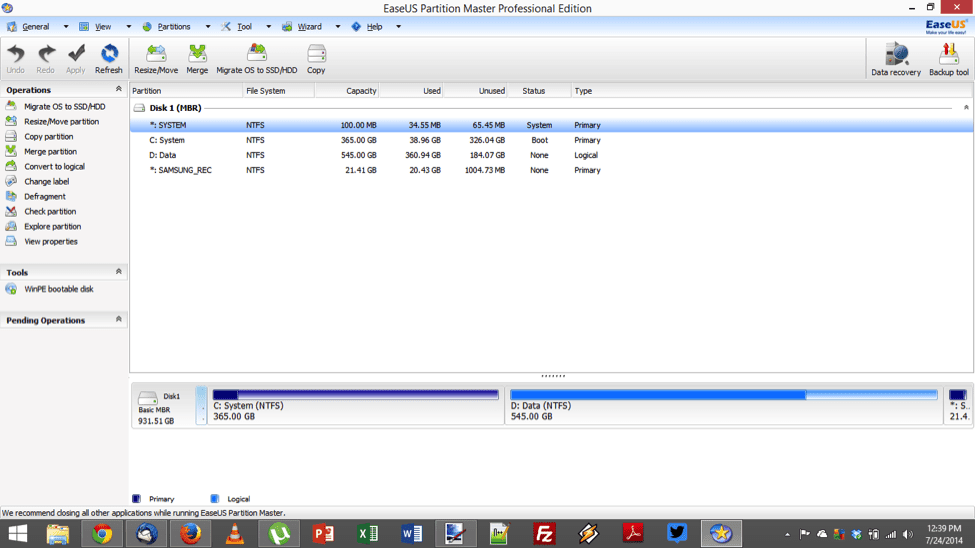Image resolution: width=975 pixels, height=549 pixels.
Task: Collapse the Operations panel
Action: click(x=118, y=89)
